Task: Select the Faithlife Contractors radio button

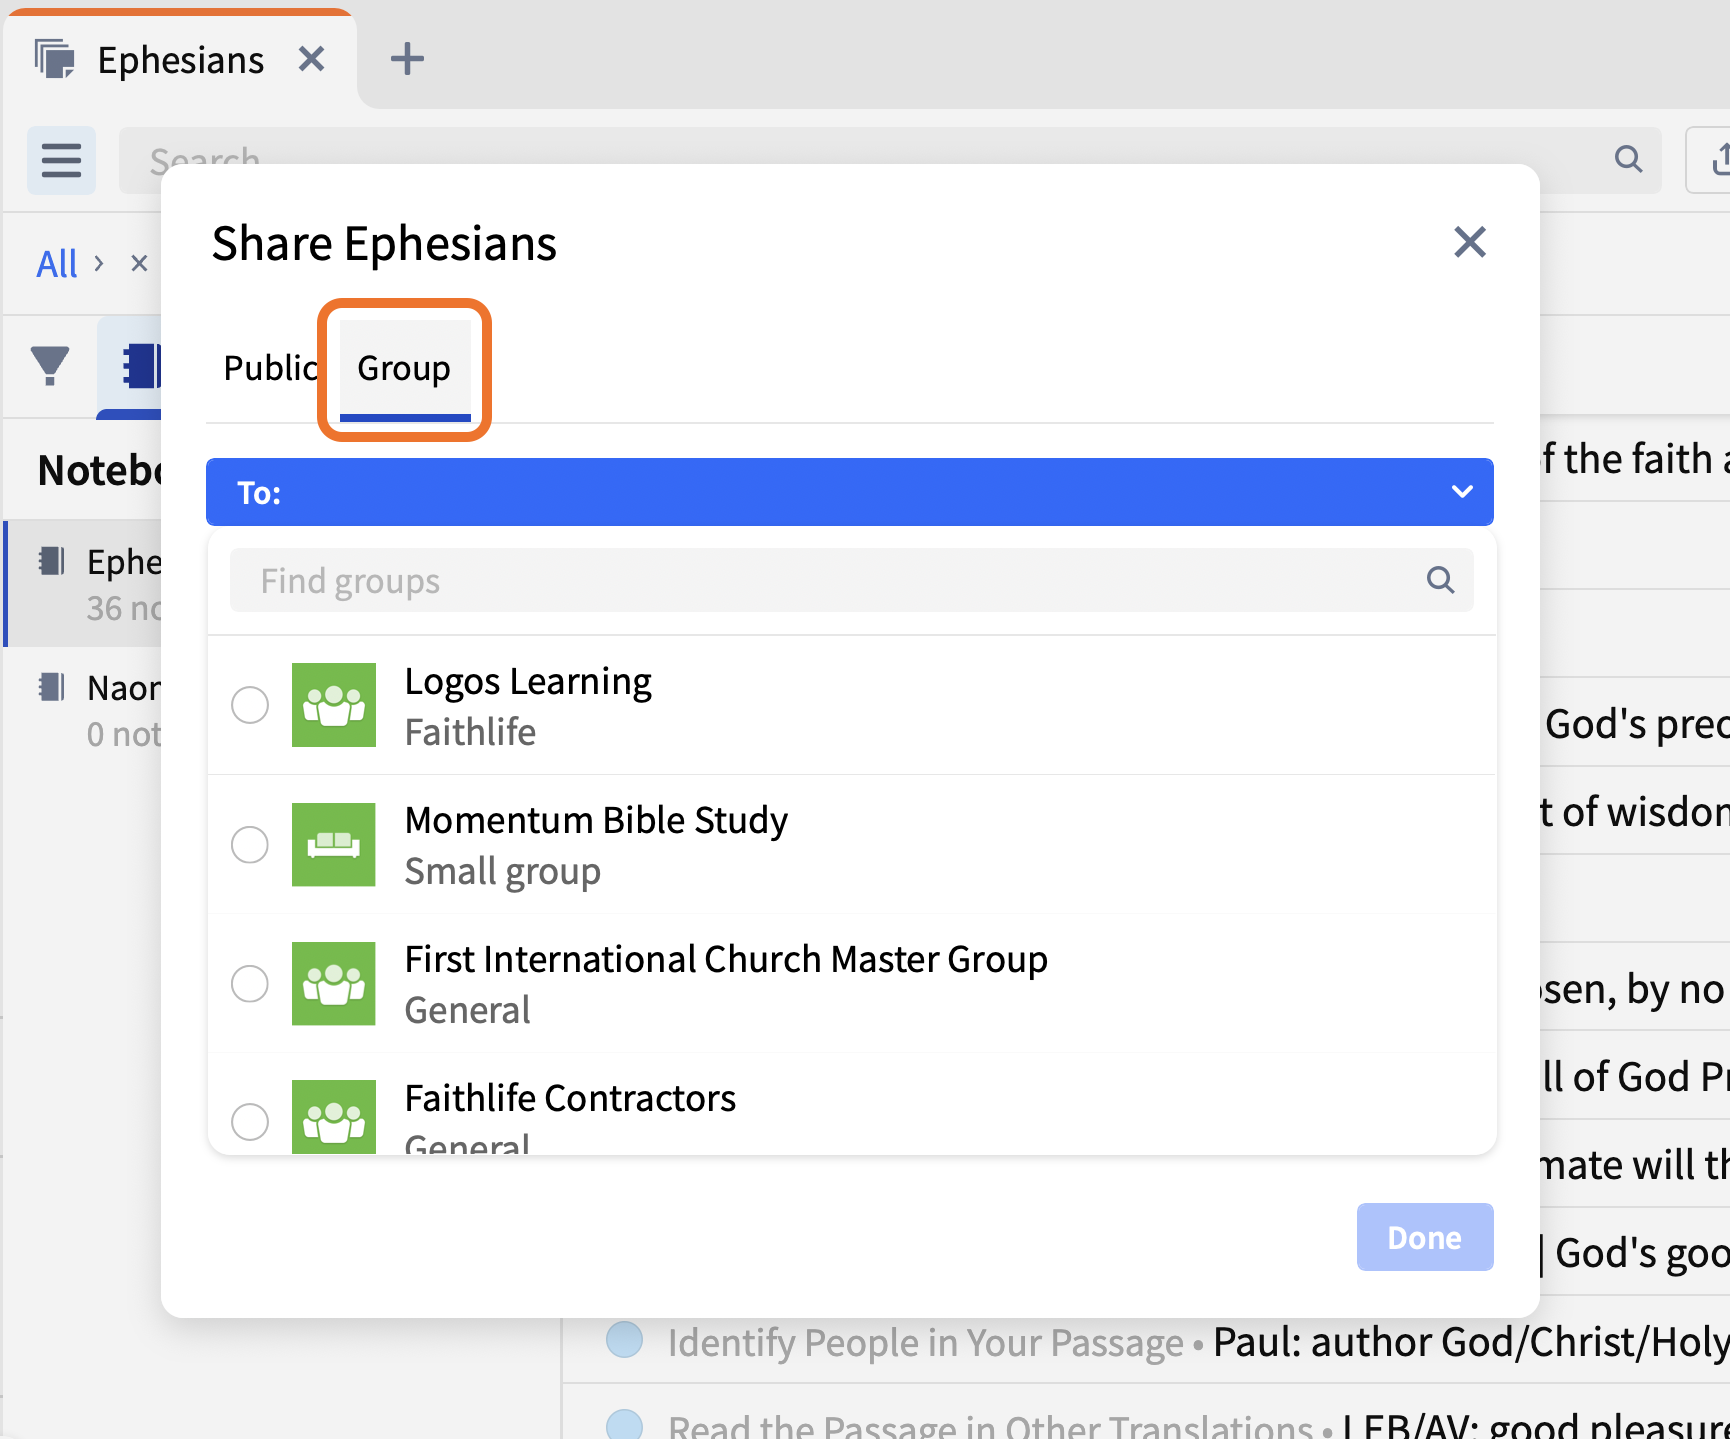Action: click(250, 1122)
